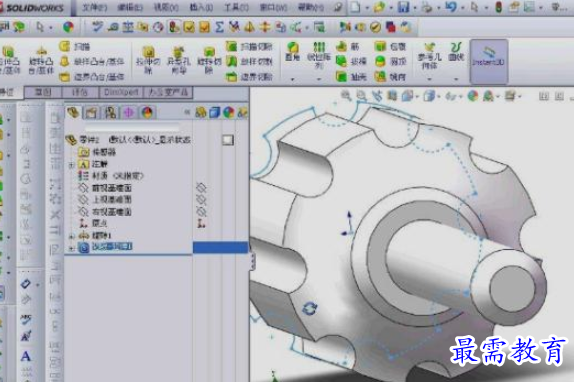574x382 pixels.
Task: Open the 工具 (Tools) menu
Action: 236,7
